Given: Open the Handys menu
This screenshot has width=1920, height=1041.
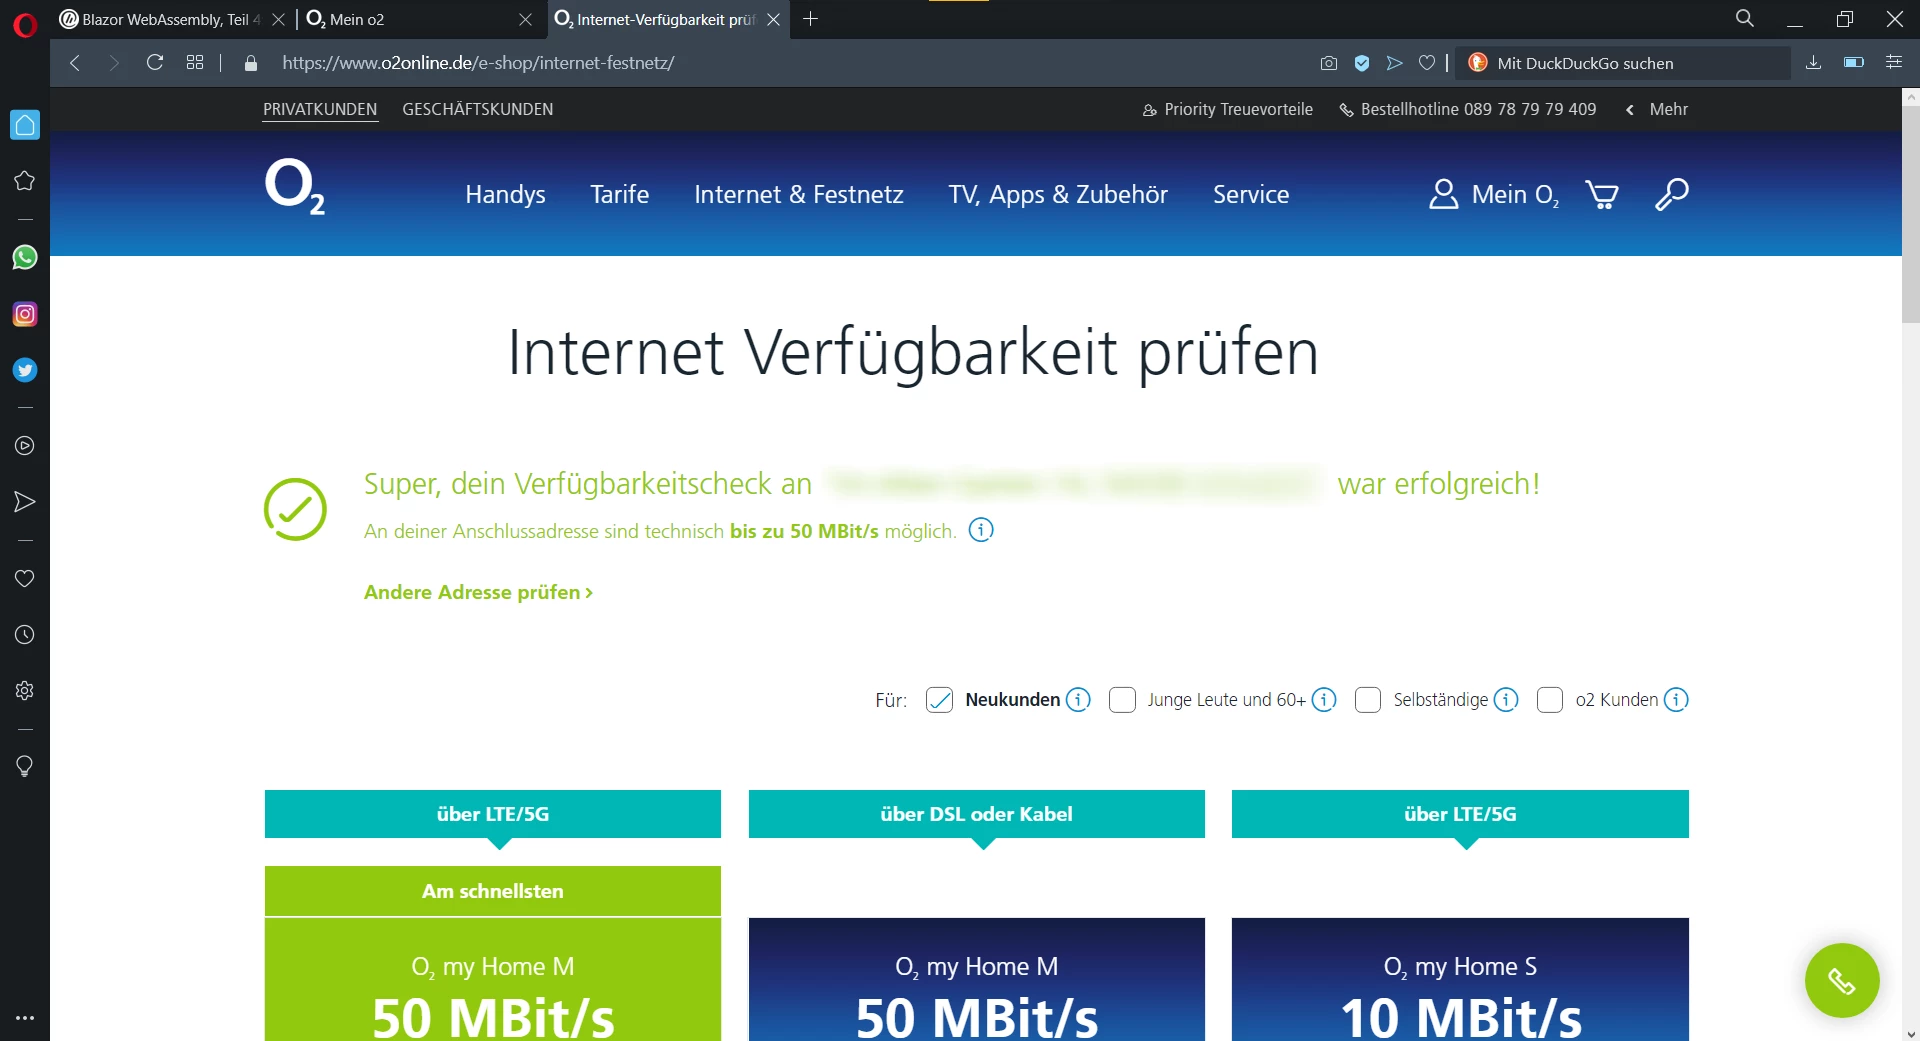Looking at the screenshot, I should tap(505, 194).
